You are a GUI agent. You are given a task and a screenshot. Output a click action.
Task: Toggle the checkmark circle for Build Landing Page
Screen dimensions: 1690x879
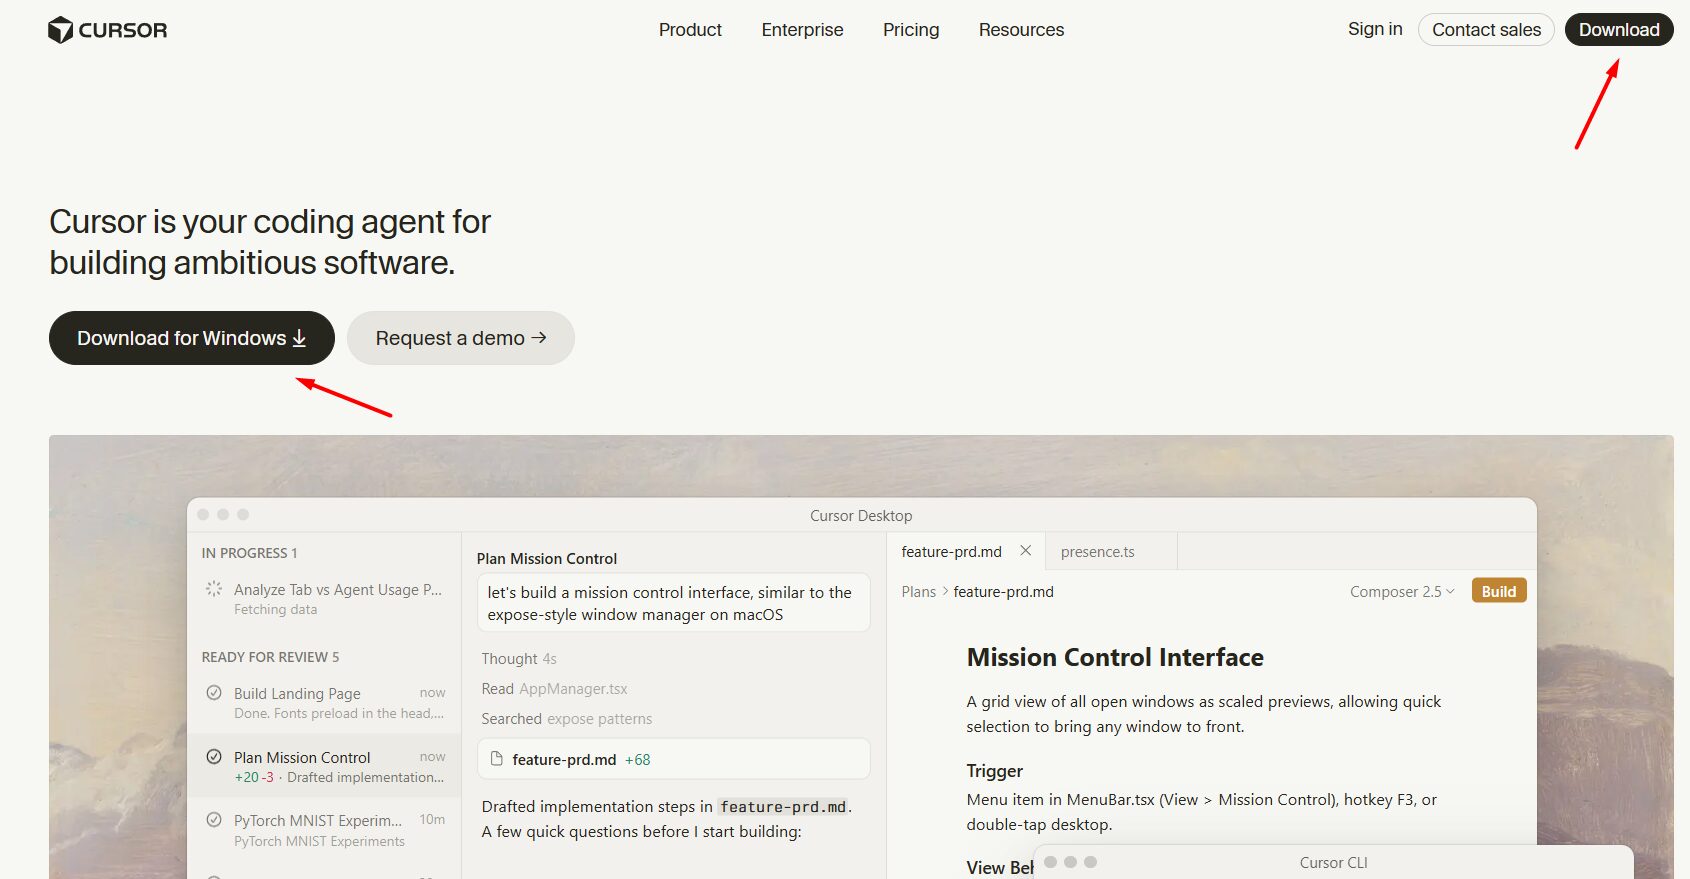coord(214,692)
